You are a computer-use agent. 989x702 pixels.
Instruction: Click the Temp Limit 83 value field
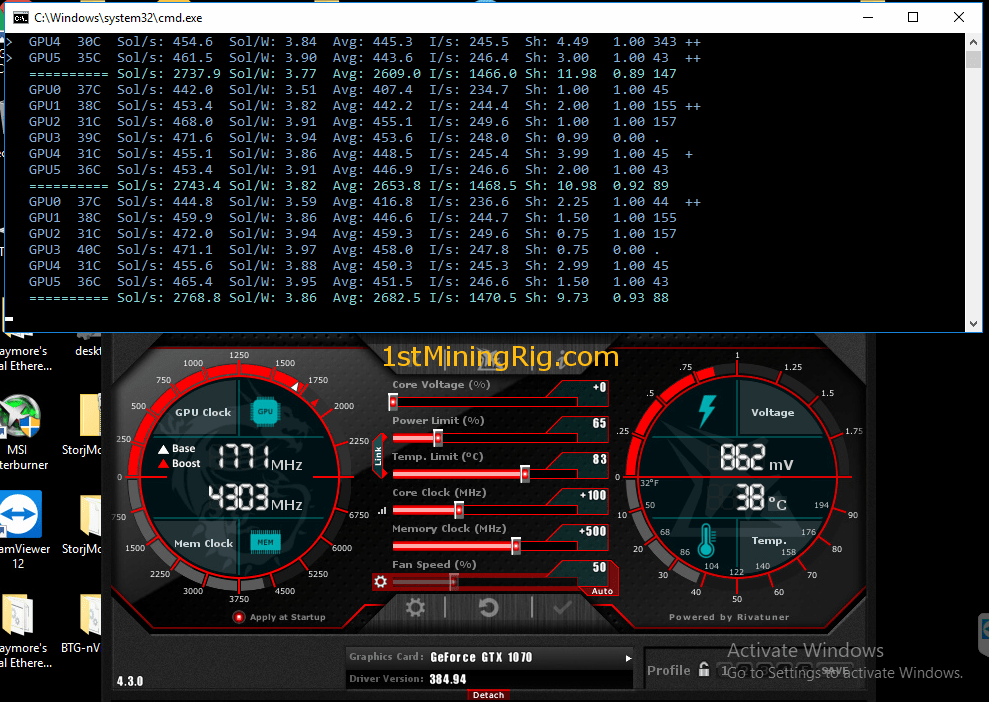click(x=599, y=459)
